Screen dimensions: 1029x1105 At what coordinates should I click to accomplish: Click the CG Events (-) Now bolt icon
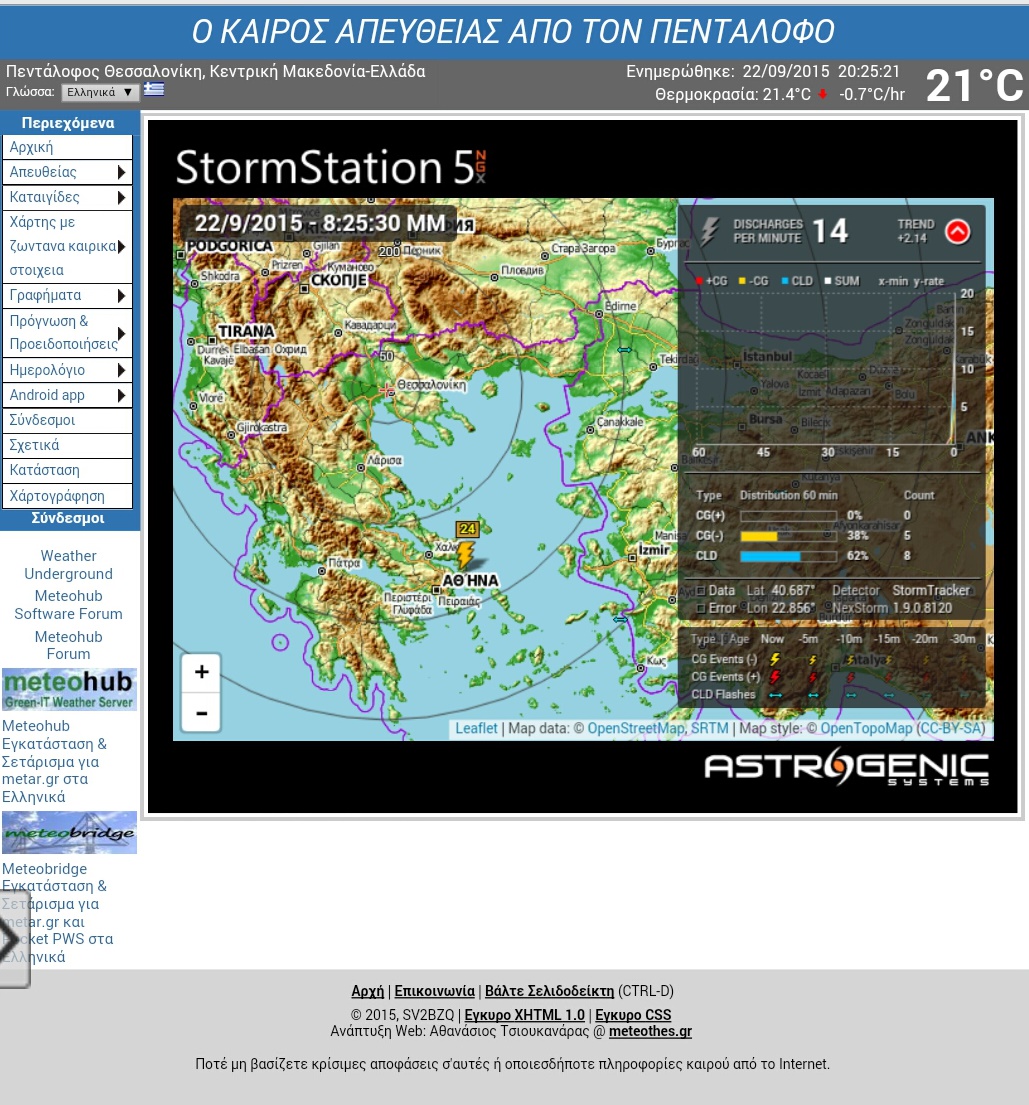coord(775,659)
